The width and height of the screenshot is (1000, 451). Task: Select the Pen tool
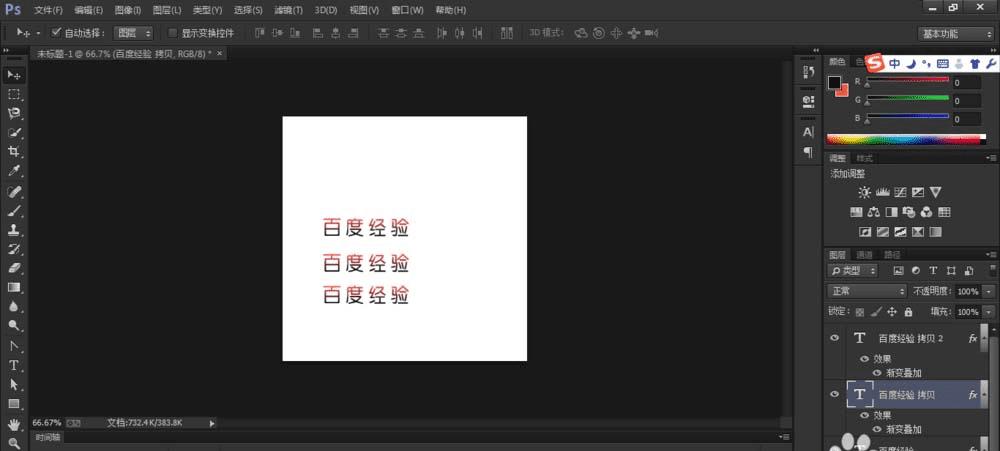click(14, 346)
